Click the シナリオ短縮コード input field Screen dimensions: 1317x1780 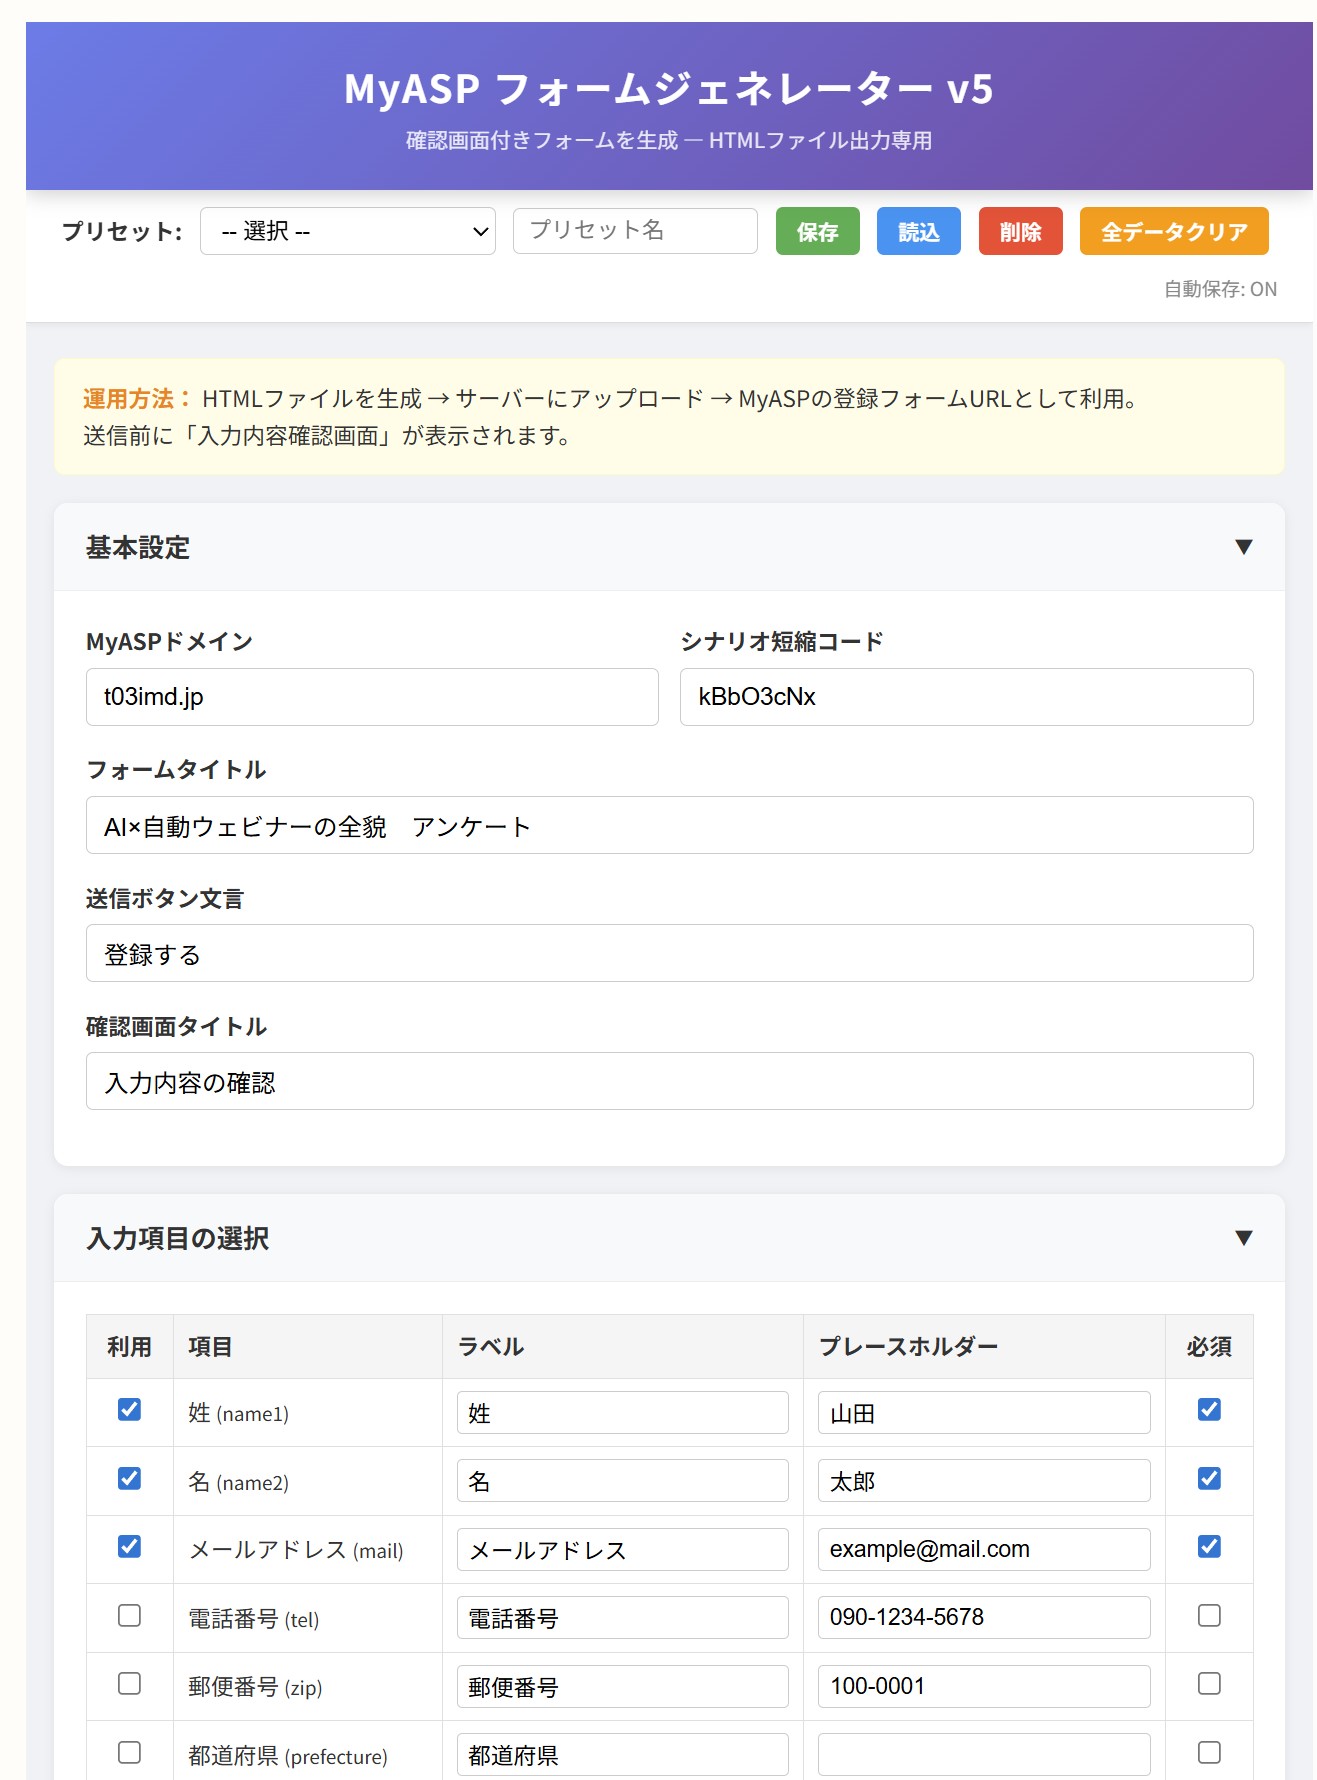click(x=966, y=697)
